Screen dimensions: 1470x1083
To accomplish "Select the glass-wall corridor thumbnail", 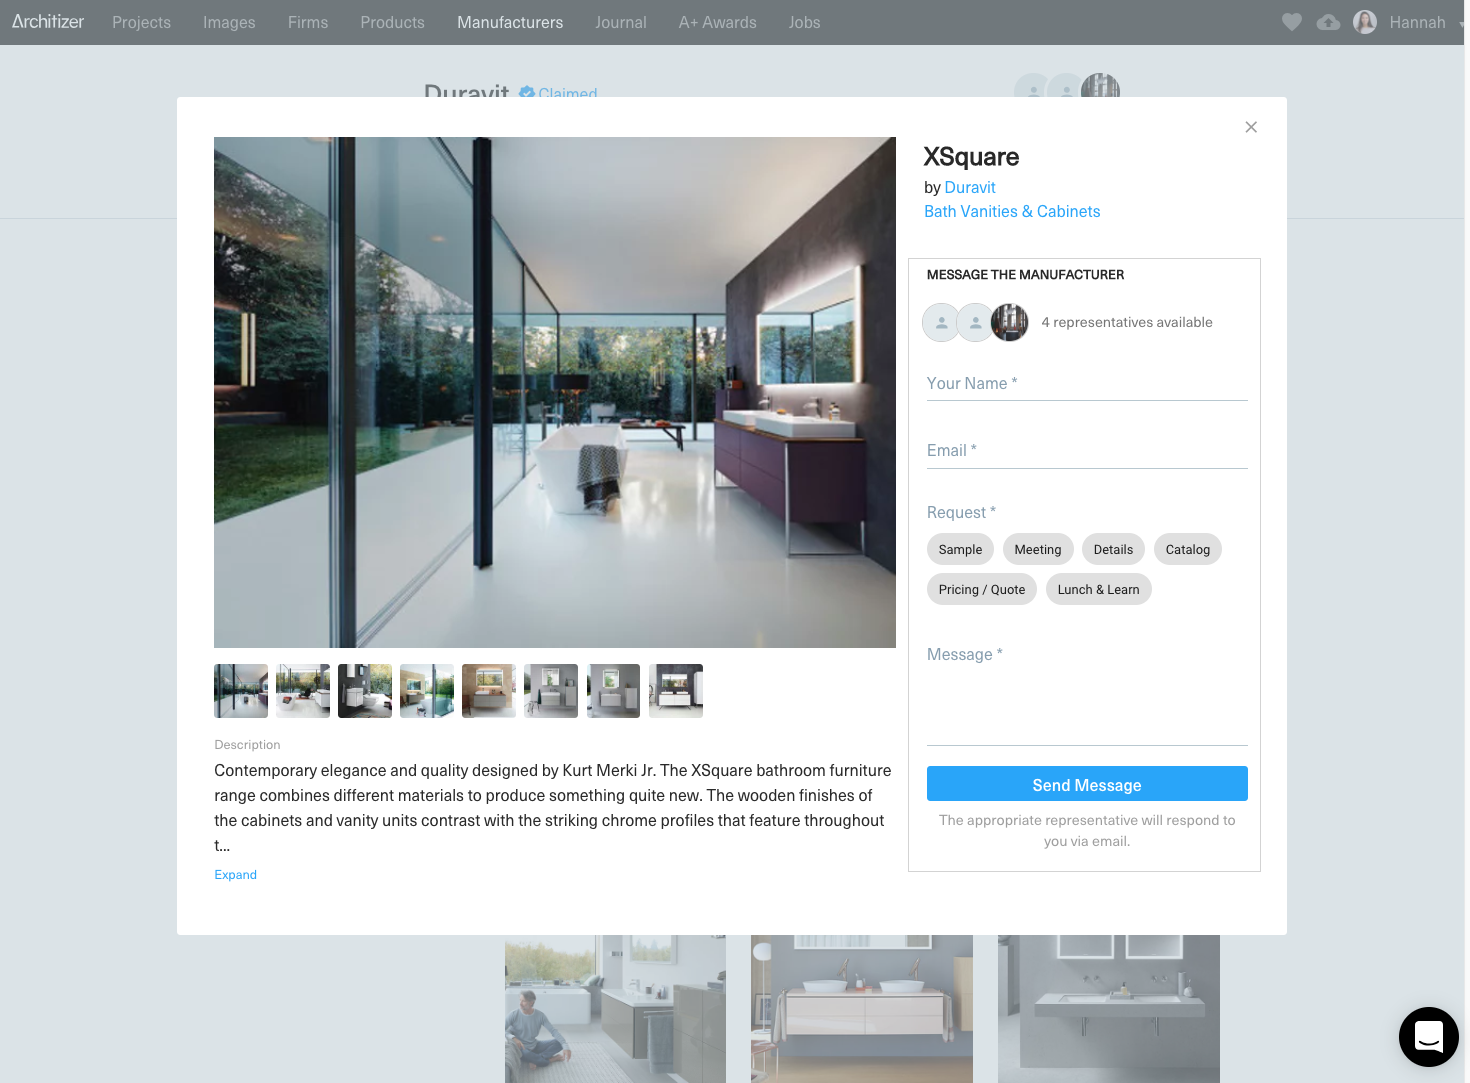I will coord(241,691).
